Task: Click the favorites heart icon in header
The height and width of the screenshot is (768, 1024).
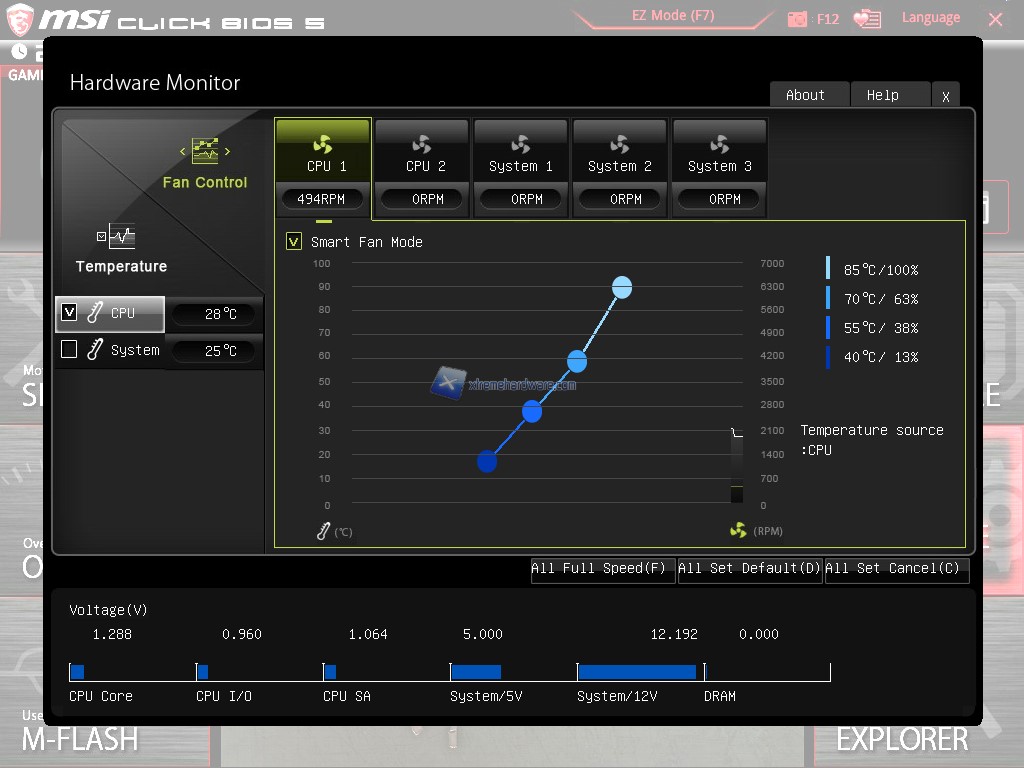Action: click(867, 19)
